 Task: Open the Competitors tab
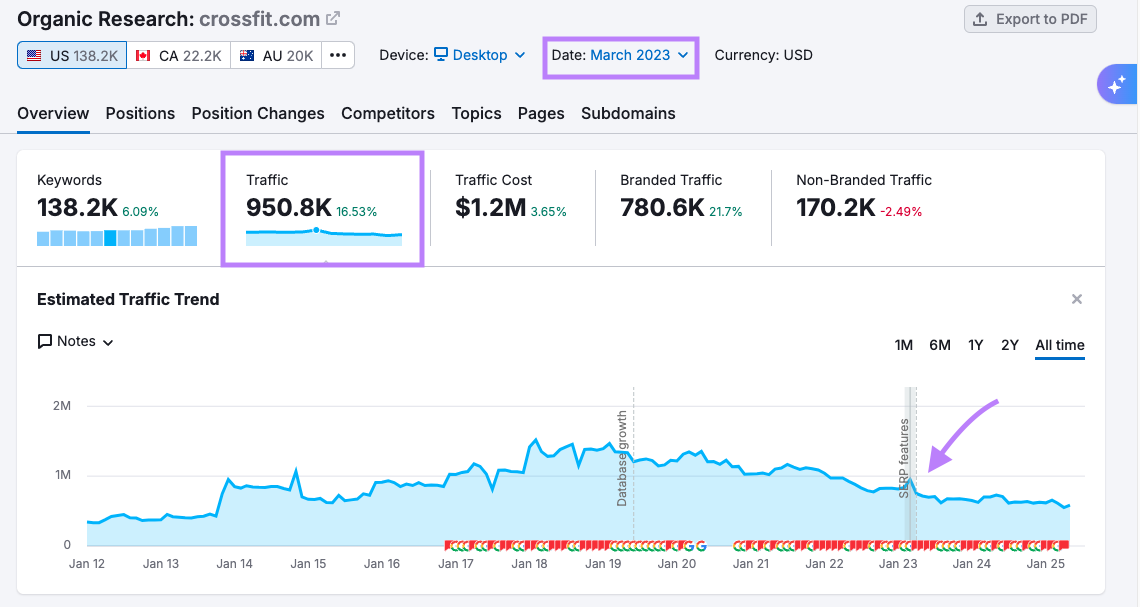click(388, 113)
